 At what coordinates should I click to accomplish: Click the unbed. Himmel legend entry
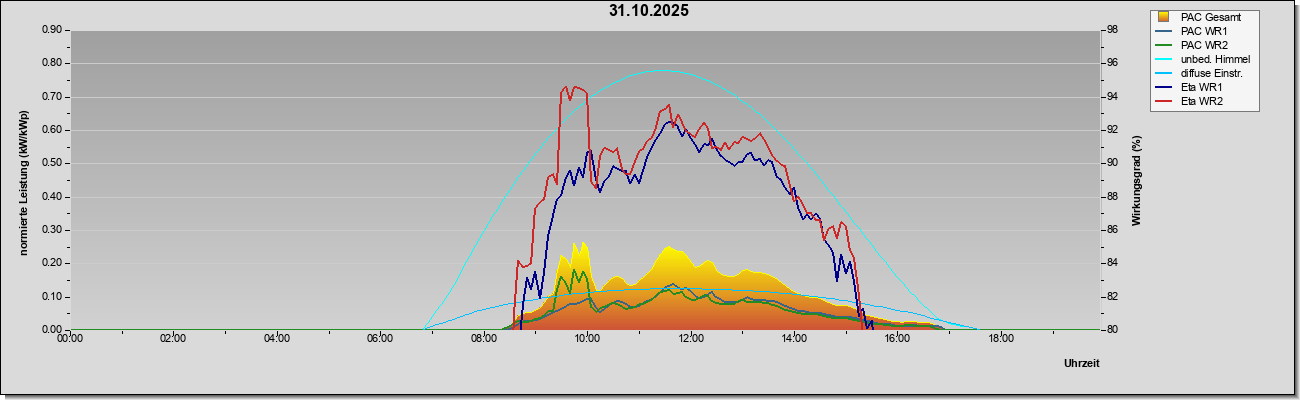tap(1203, 59)
